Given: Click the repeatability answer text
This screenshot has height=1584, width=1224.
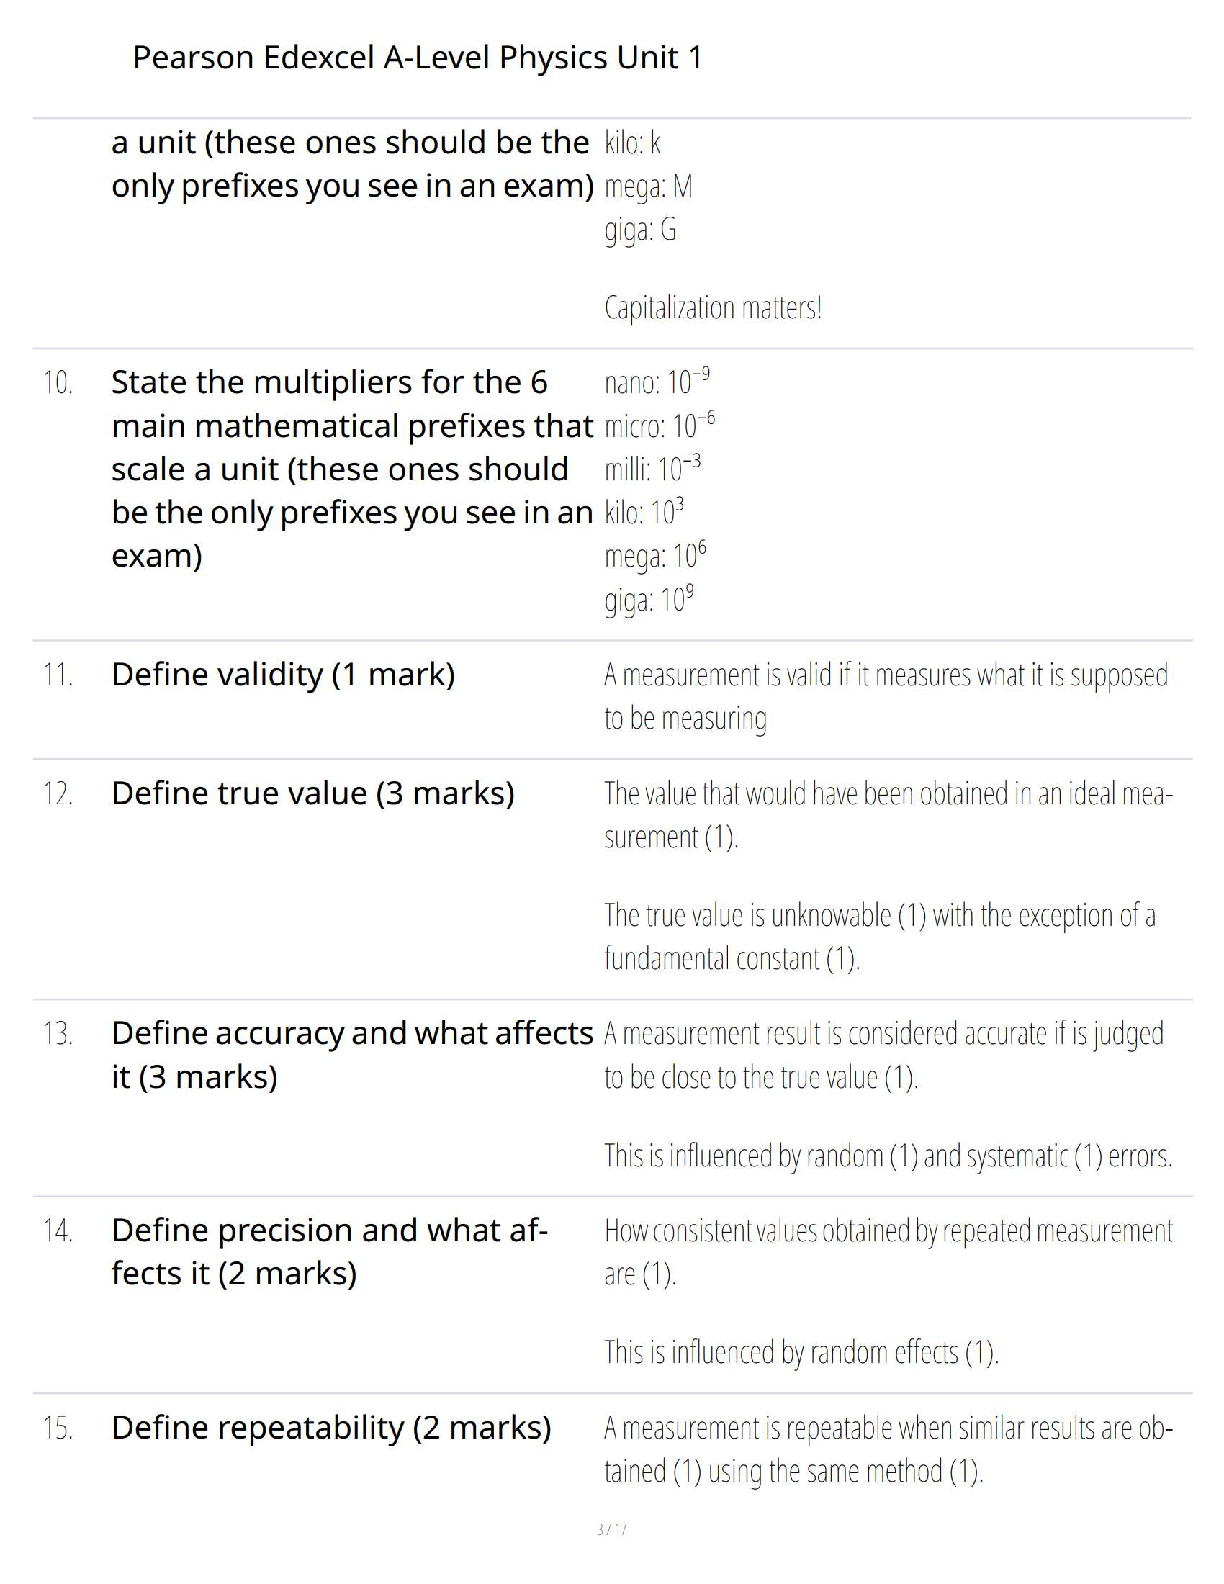Looking at the screenshot, I should (888, 1450).
